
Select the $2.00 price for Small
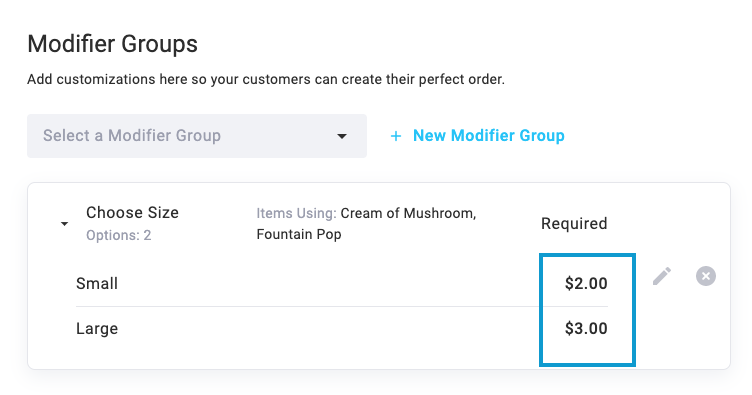click(586, 283)
